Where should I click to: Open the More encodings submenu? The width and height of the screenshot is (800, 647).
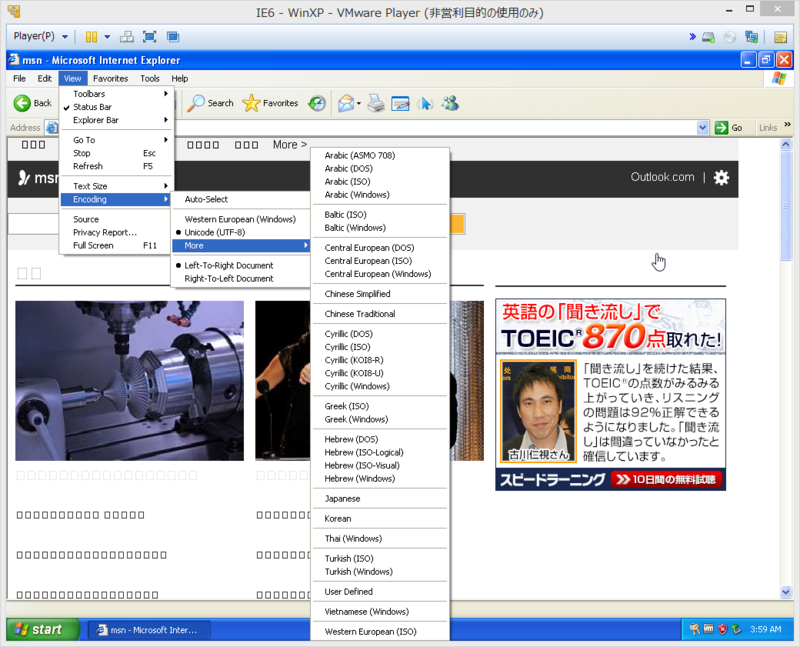240,245
